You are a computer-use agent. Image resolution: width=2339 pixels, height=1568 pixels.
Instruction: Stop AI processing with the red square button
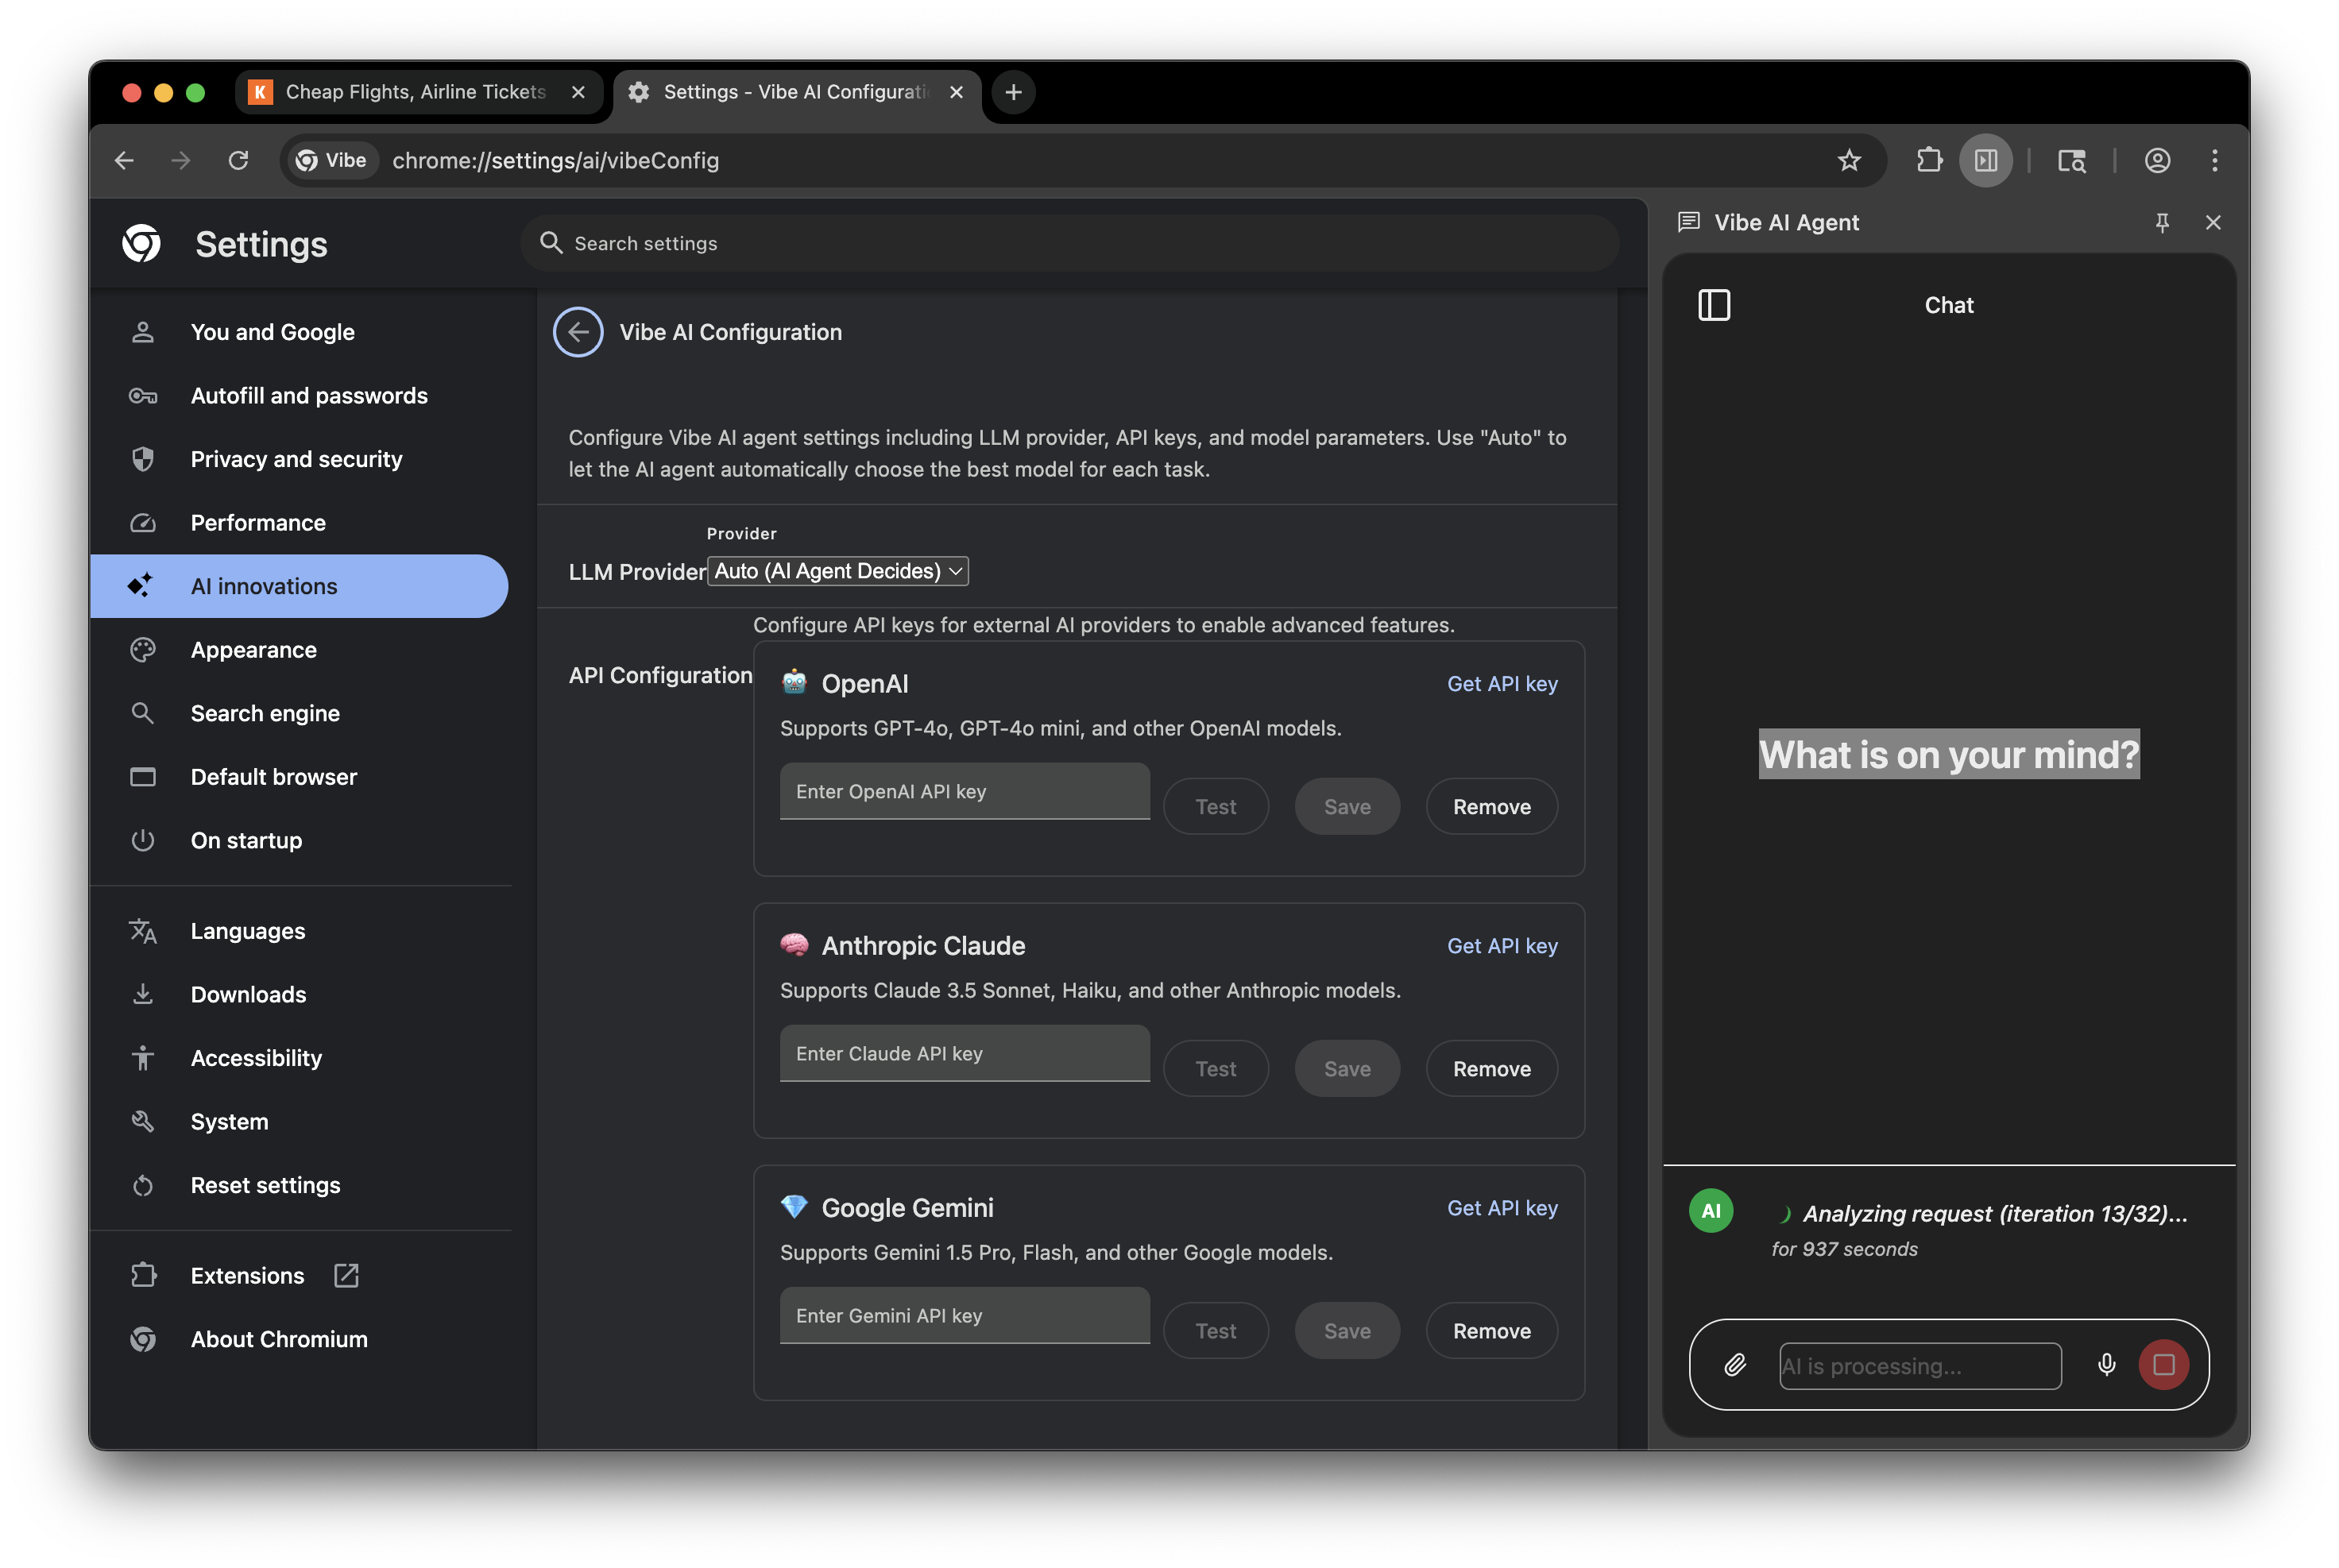(2164, 1365)
